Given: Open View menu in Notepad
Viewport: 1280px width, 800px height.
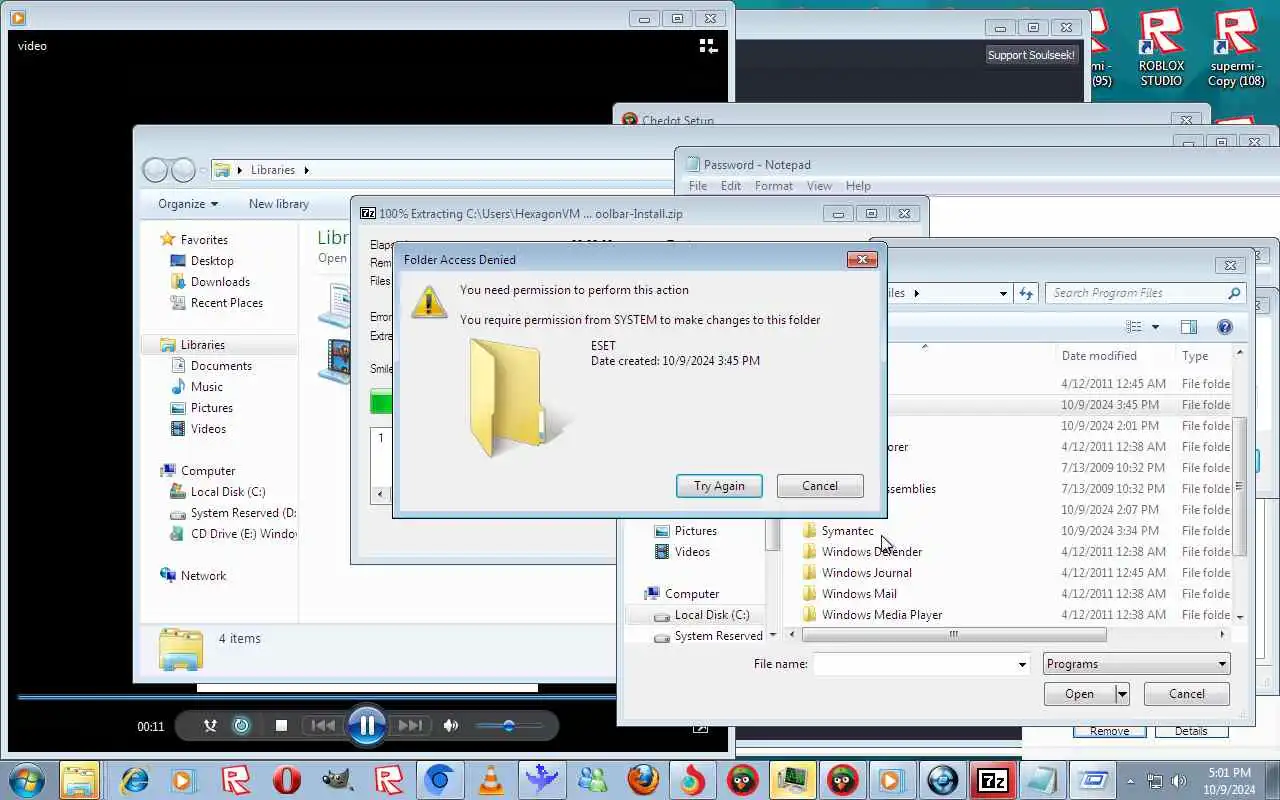Looking at the screenshot, I should coord(819,186).
